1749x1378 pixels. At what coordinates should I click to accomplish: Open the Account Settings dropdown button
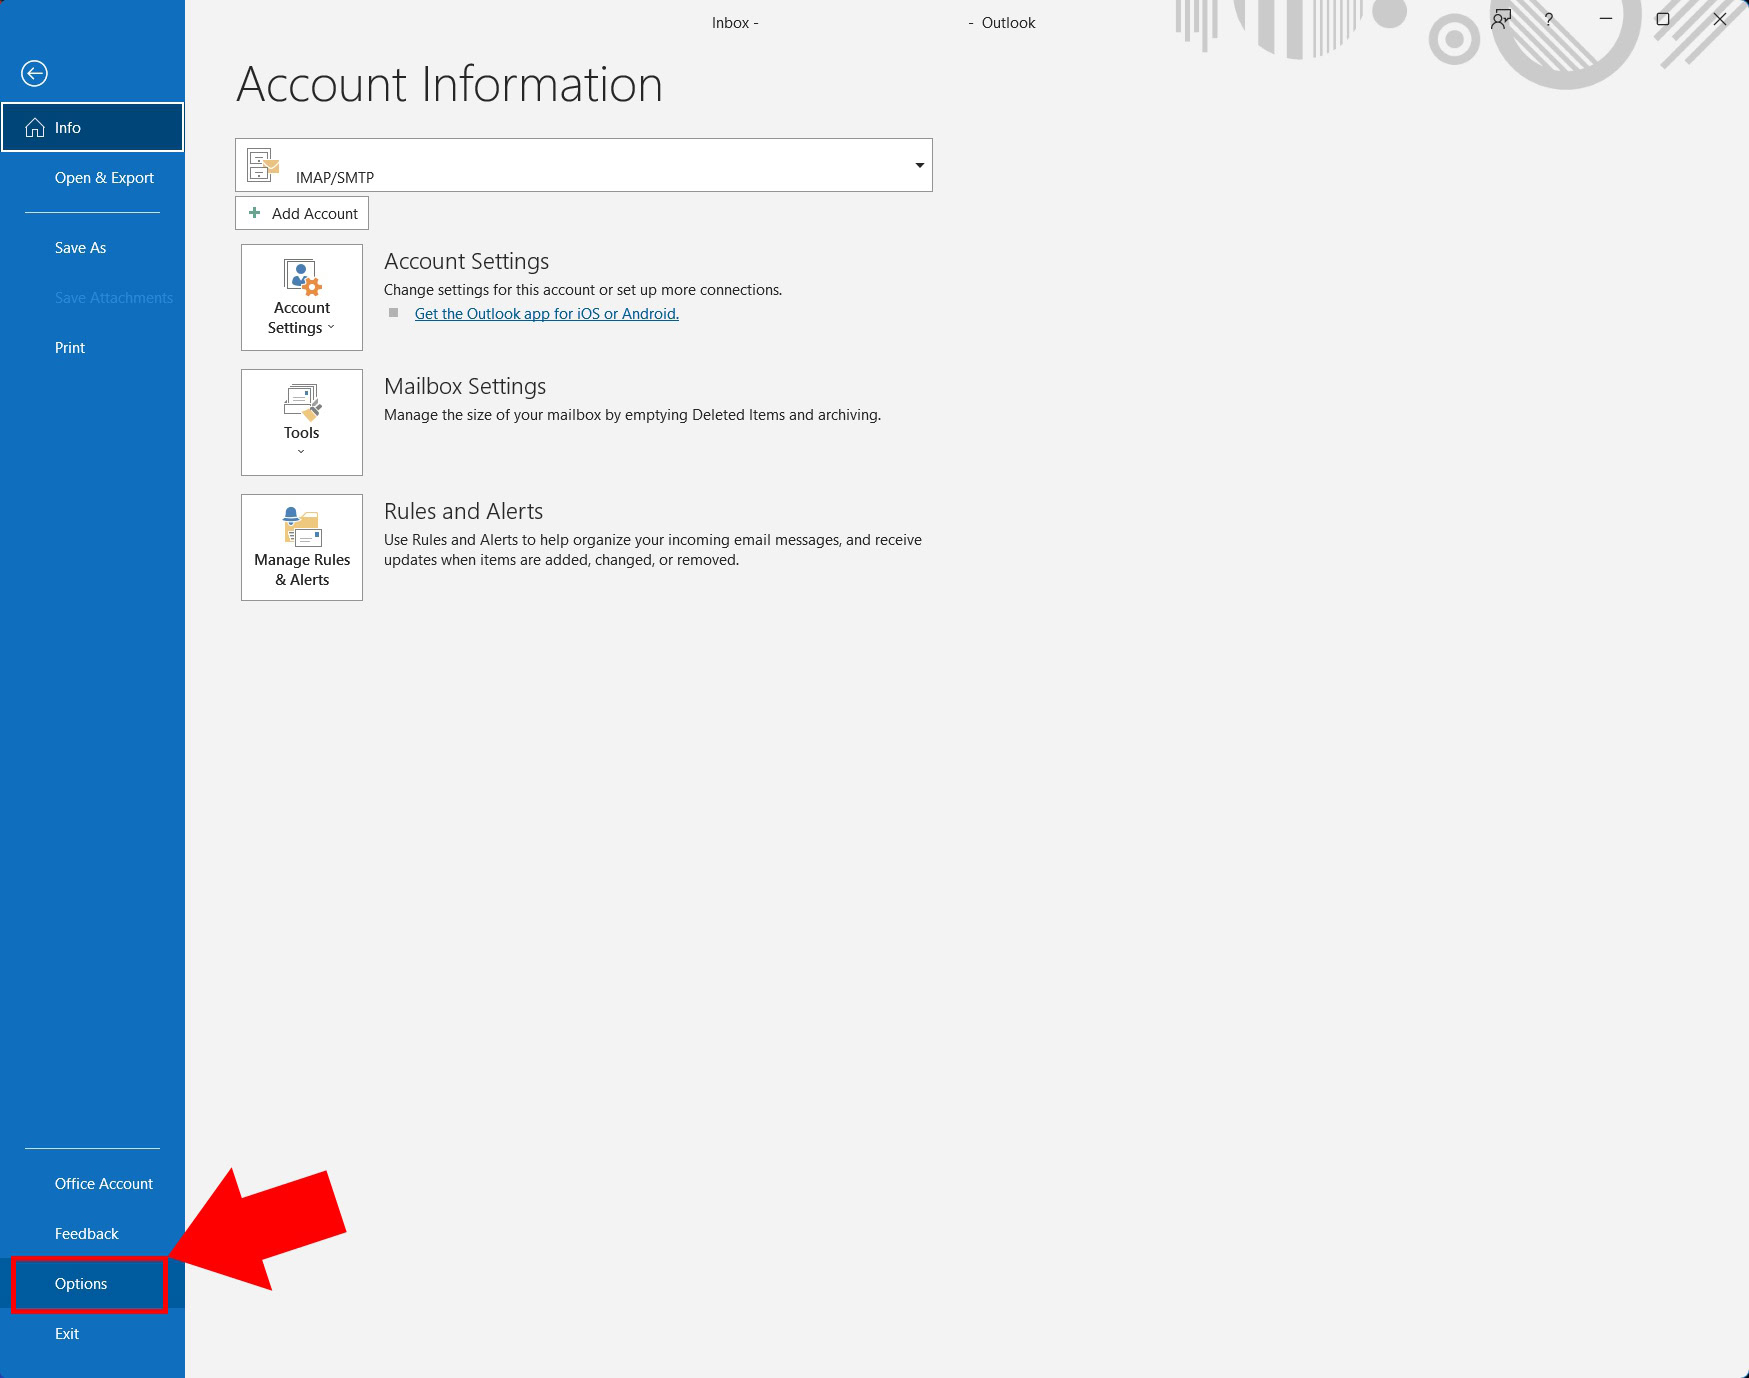(x=302, y=297)
